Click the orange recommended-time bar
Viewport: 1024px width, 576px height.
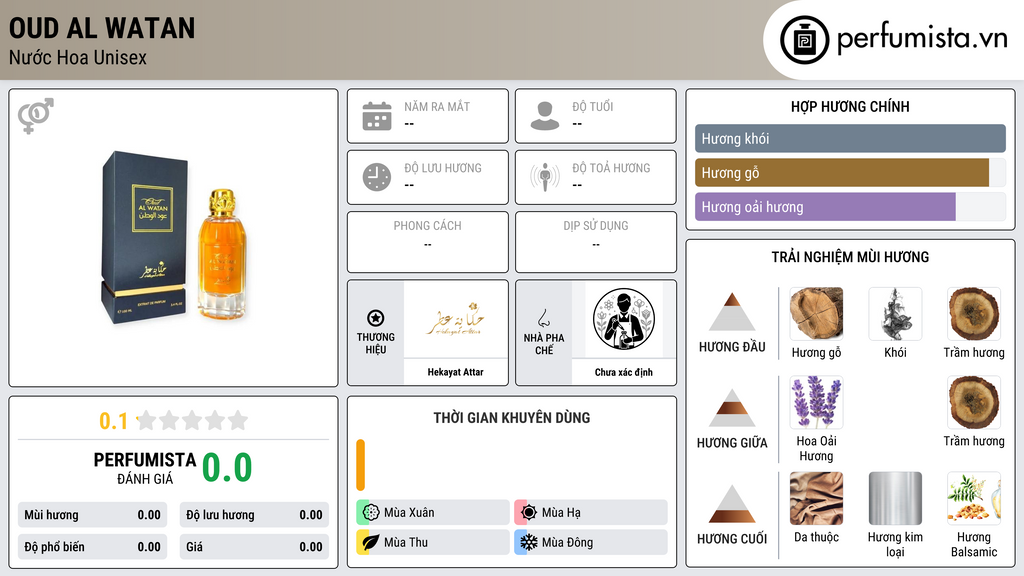click(x=360, y=465)
